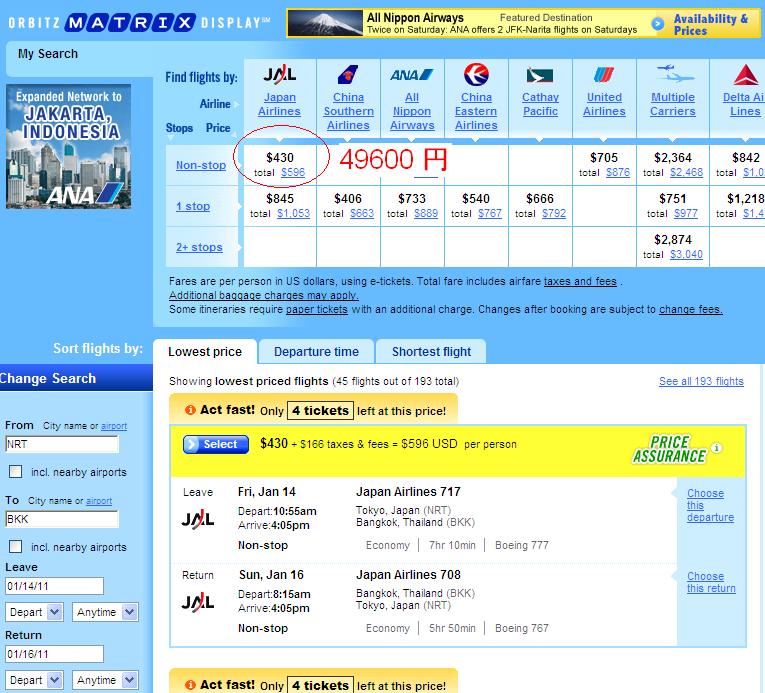The width and height of the screenshot is (765, 693).
Task: Click the Mount Fuji image in the ANA banner
Action: point(325,23)
